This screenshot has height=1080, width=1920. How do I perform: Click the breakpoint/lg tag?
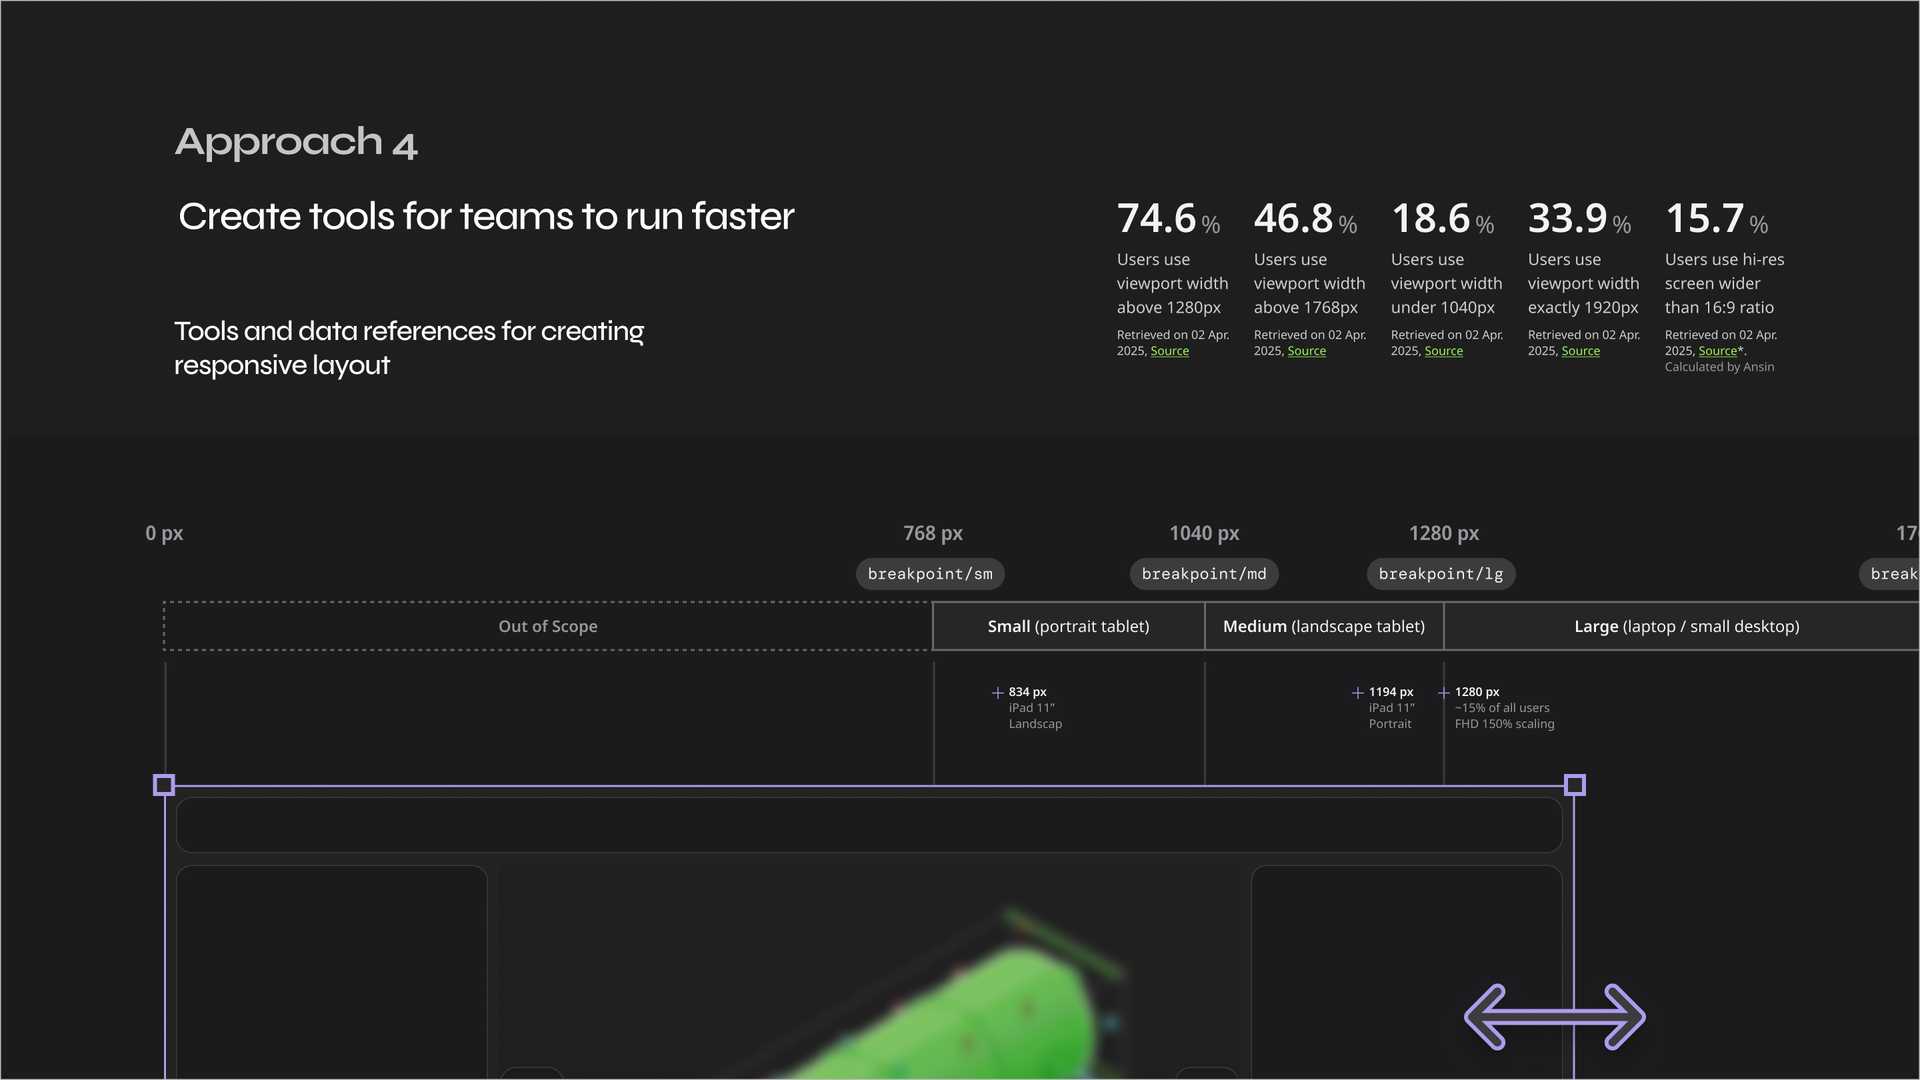click(x=1441, y=574)
